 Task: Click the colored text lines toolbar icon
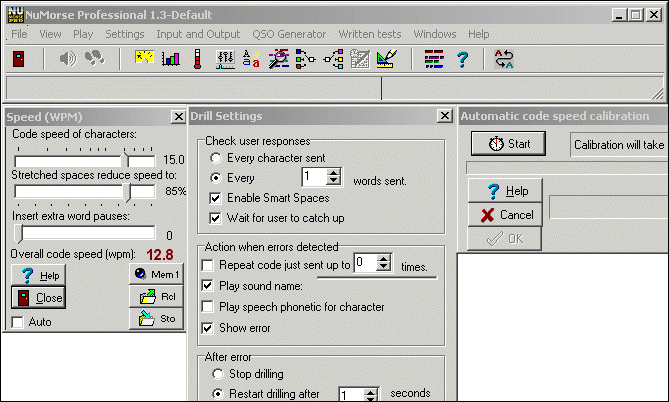tap(434, 59)
